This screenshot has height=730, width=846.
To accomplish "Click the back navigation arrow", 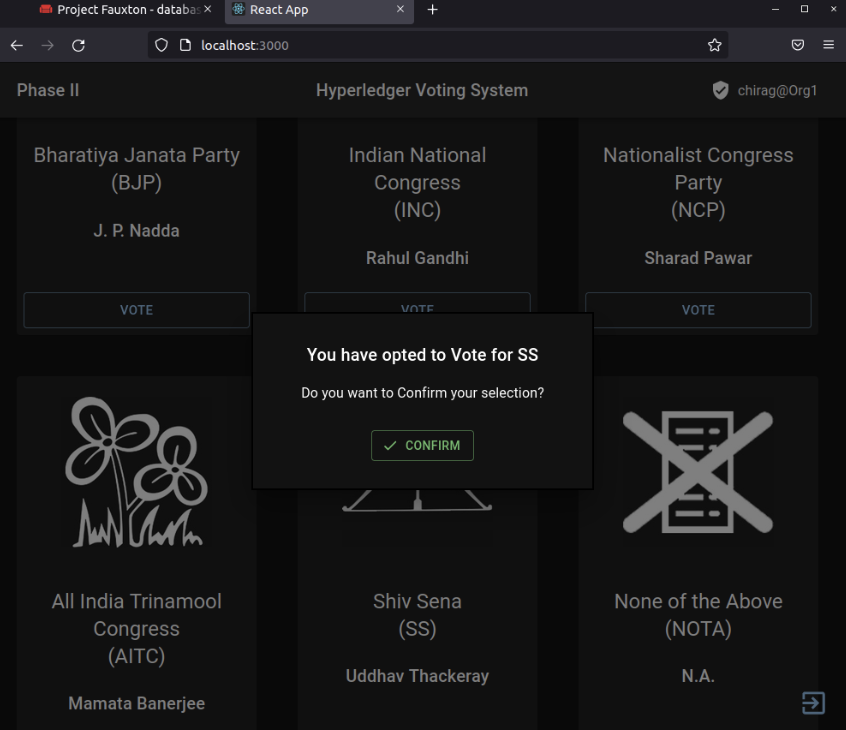I will [x=16, y=45].
